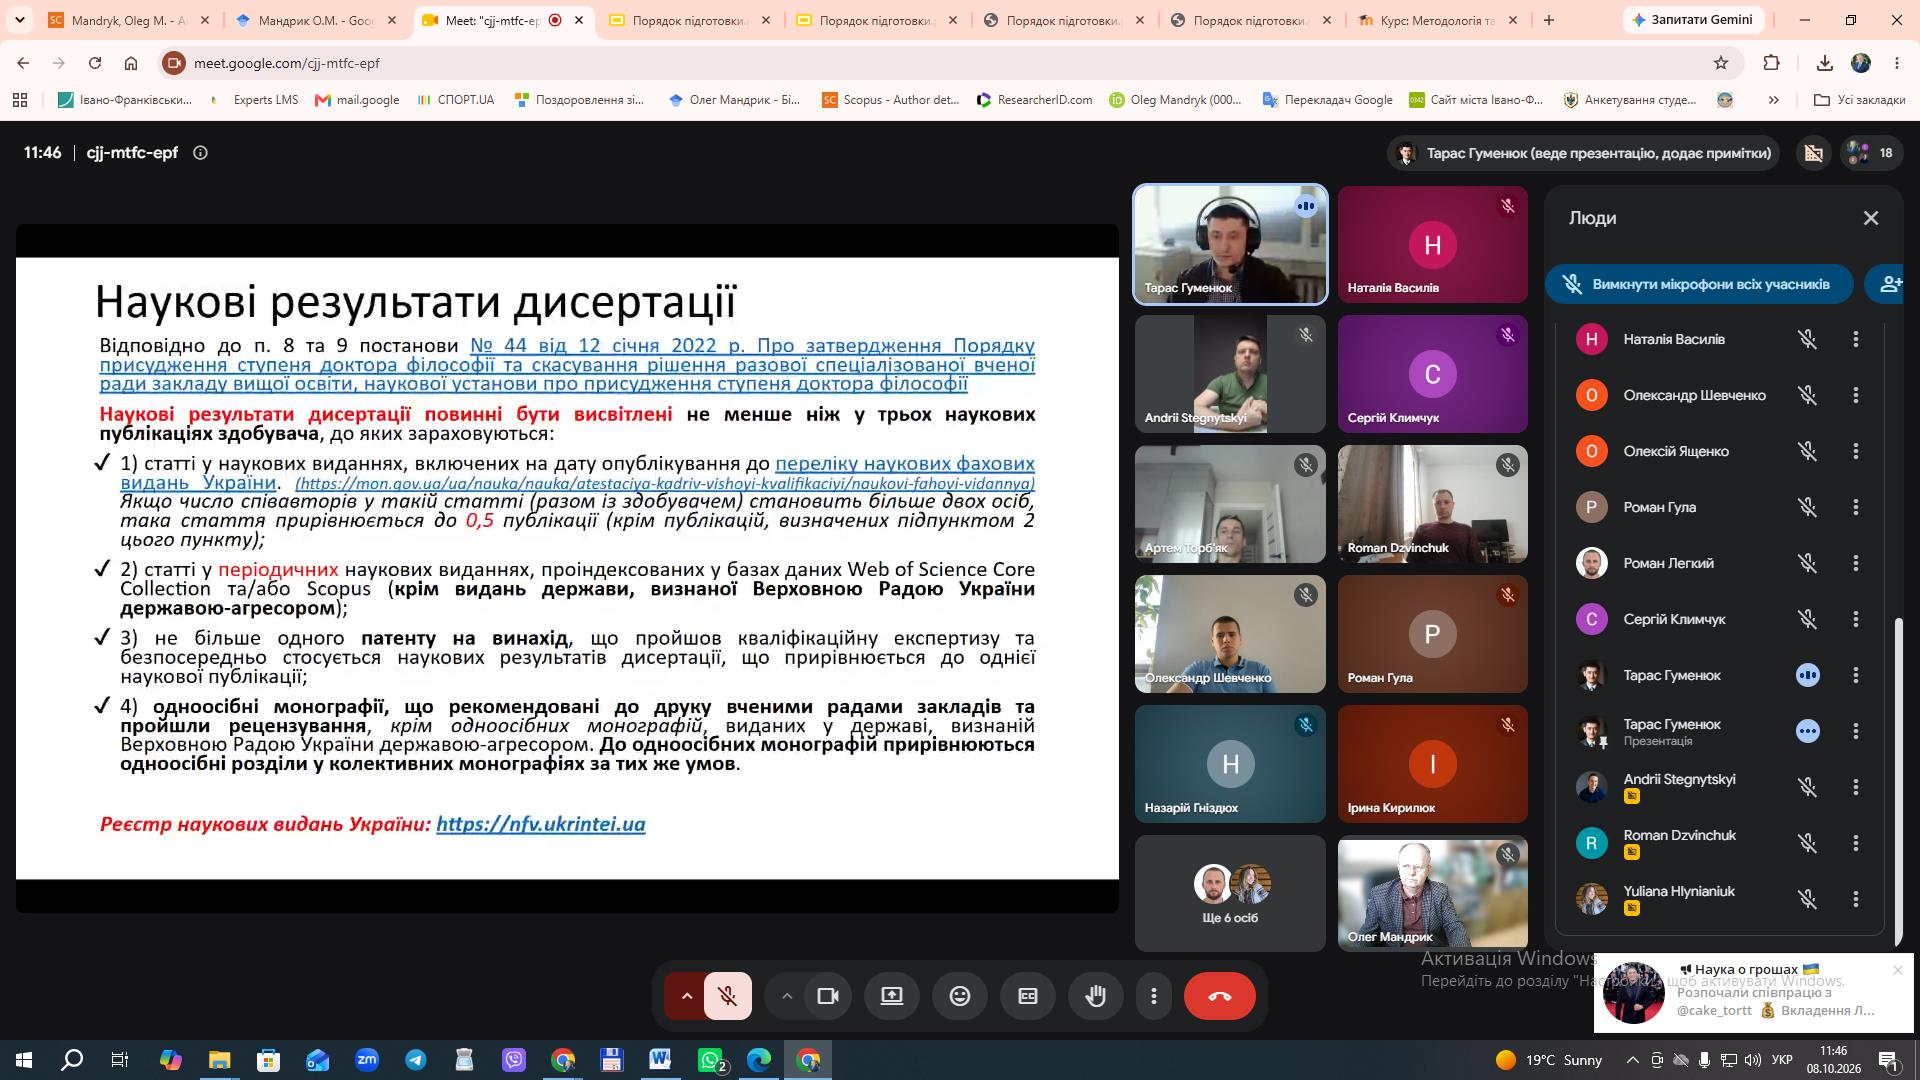The image size is (1920, 1080).
Task: Open options menu for Роман Легкий
Action: 1856,563
